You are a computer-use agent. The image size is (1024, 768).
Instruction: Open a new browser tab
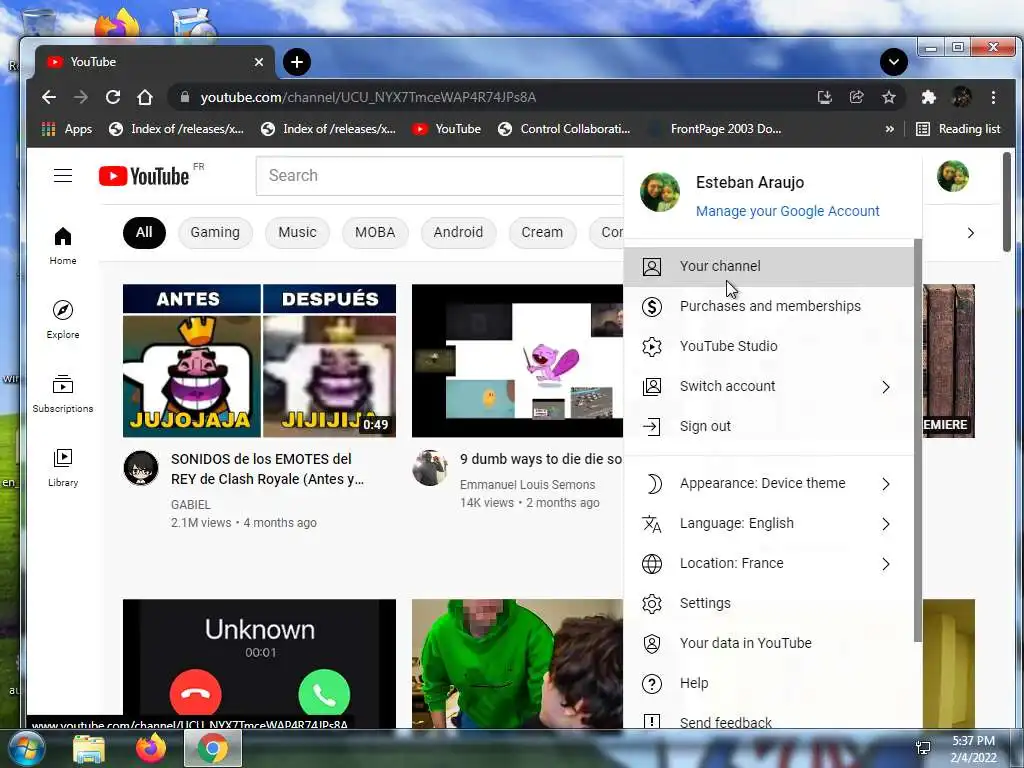pyautogui.click(x=296, y=62)
